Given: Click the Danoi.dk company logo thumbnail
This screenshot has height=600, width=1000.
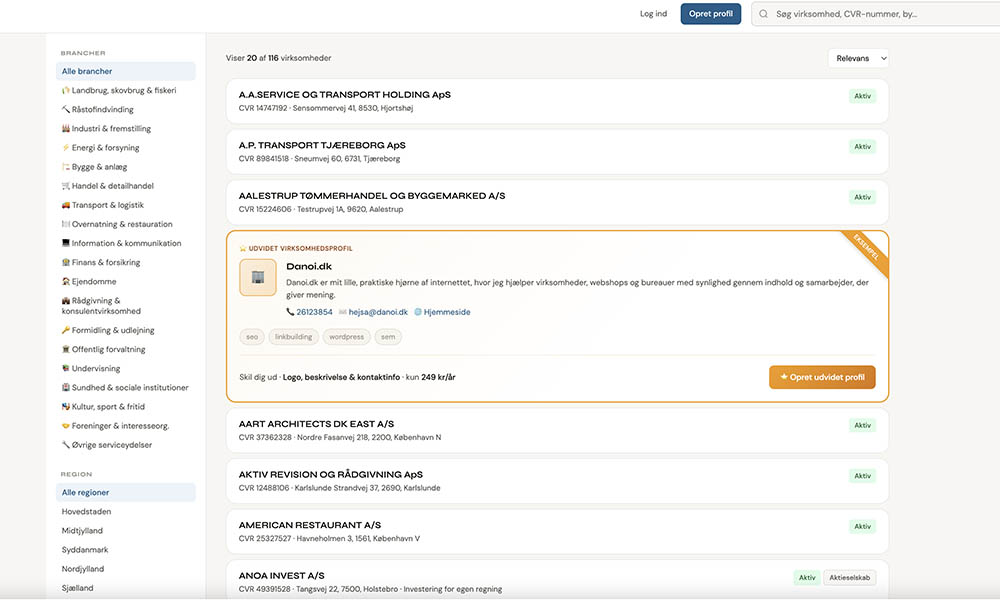Looking at the screenshot, I should [x=258, y=277].
